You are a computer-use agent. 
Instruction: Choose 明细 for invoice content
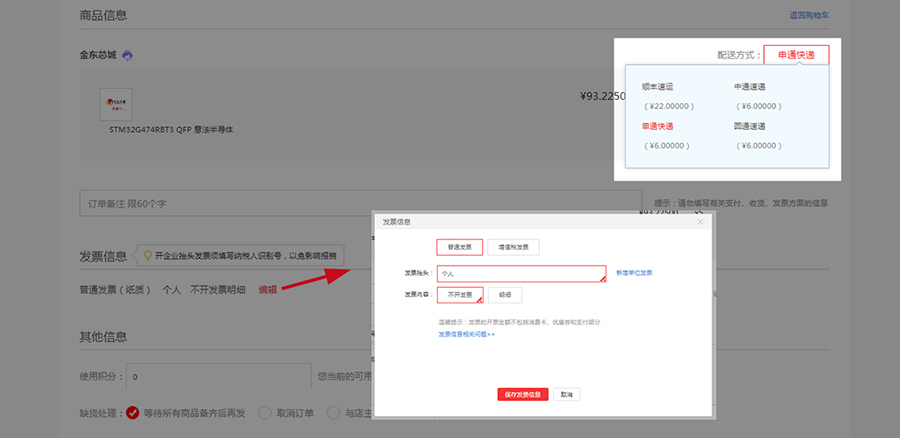pyautogui.click(x=505, y=295)
